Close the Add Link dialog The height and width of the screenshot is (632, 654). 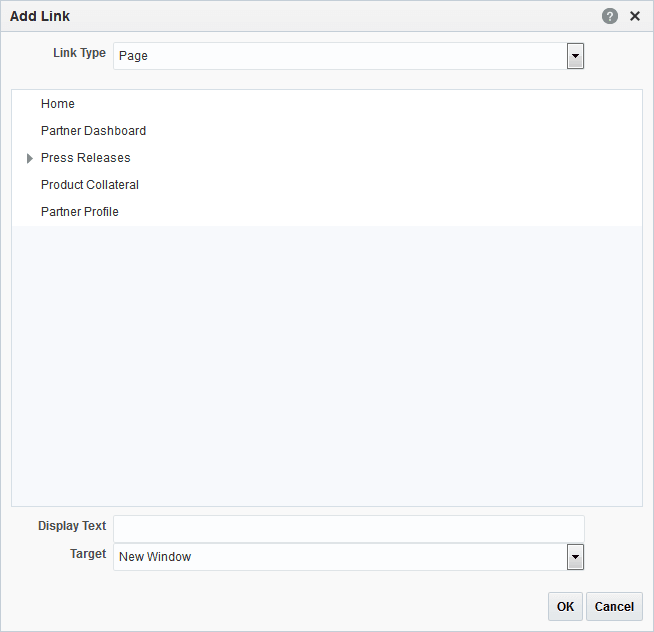(635, 16)
